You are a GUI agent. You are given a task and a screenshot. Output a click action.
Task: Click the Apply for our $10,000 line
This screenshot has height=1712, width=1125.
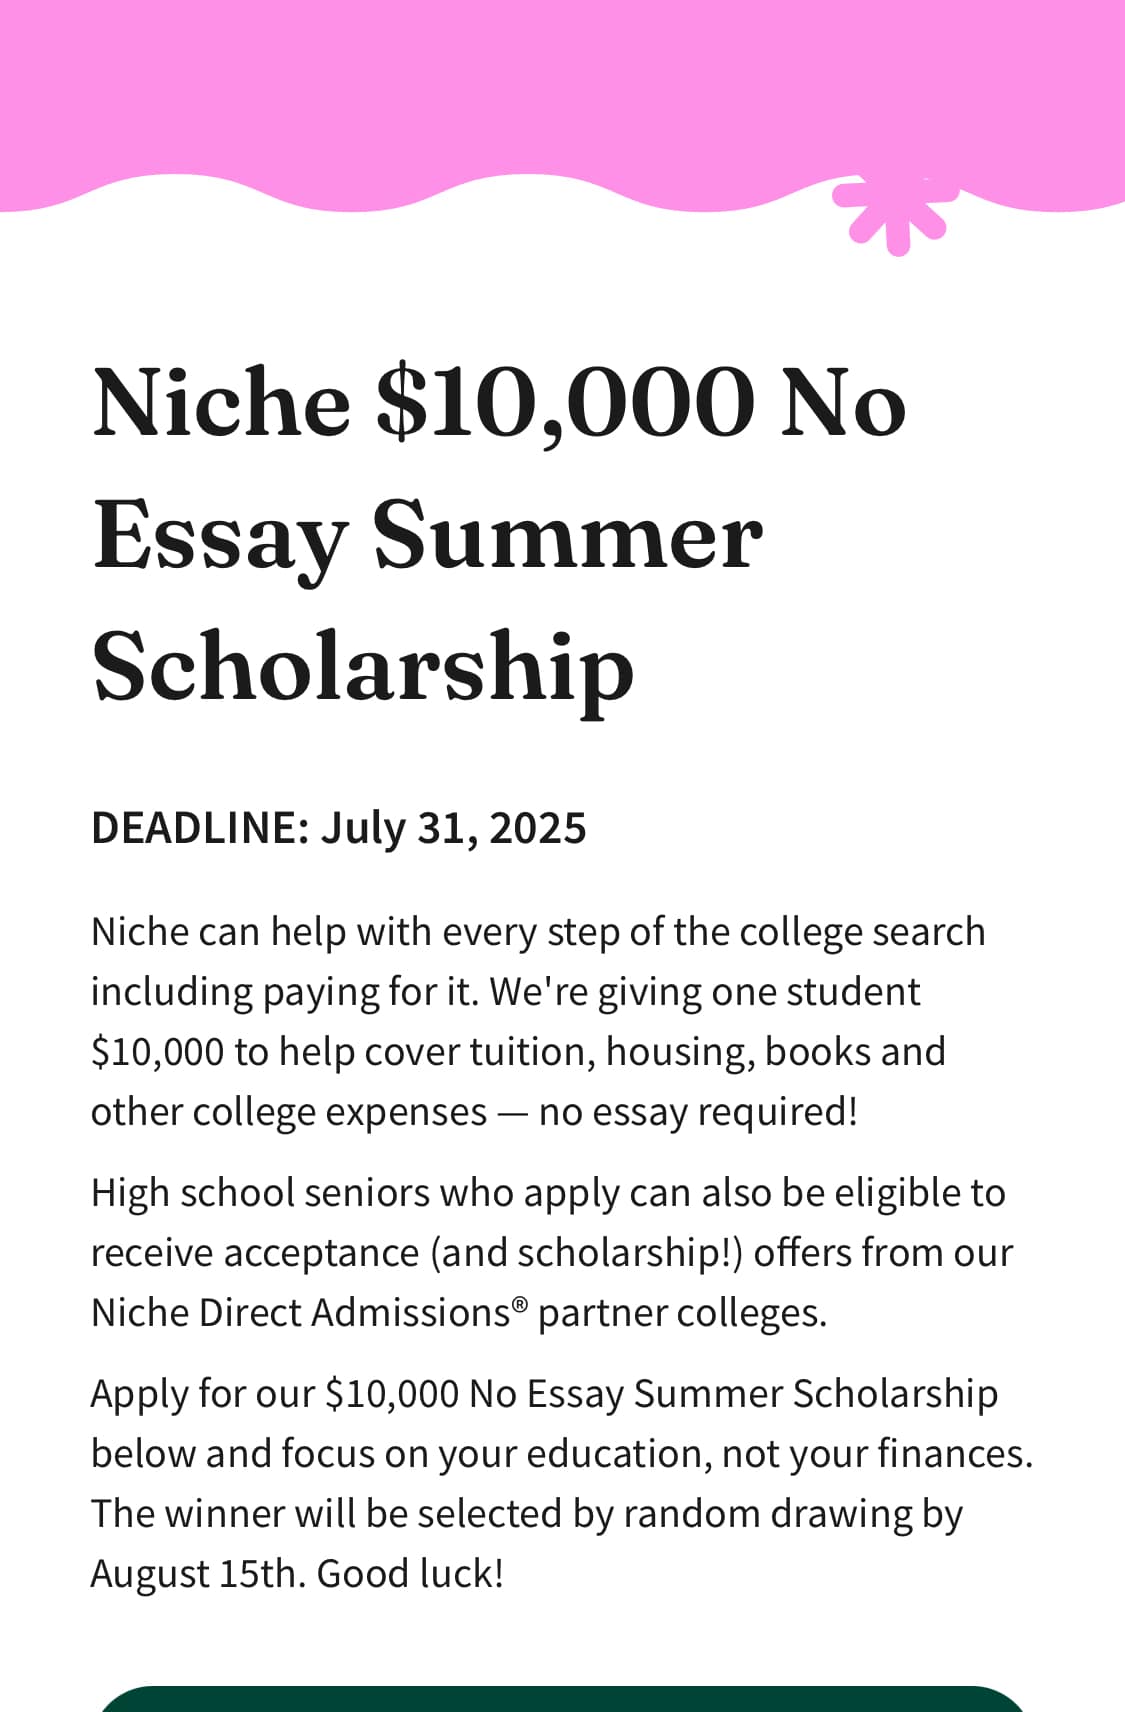[544, 1394]
